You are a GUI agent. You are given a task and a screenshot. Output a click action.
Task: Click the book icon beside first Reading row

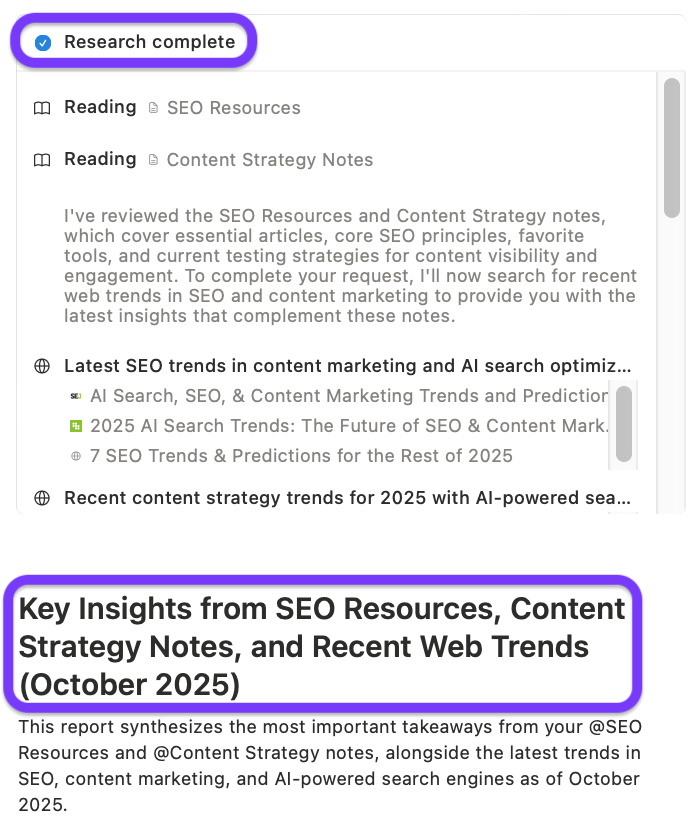pyautogui.click(x=41, y=108)
